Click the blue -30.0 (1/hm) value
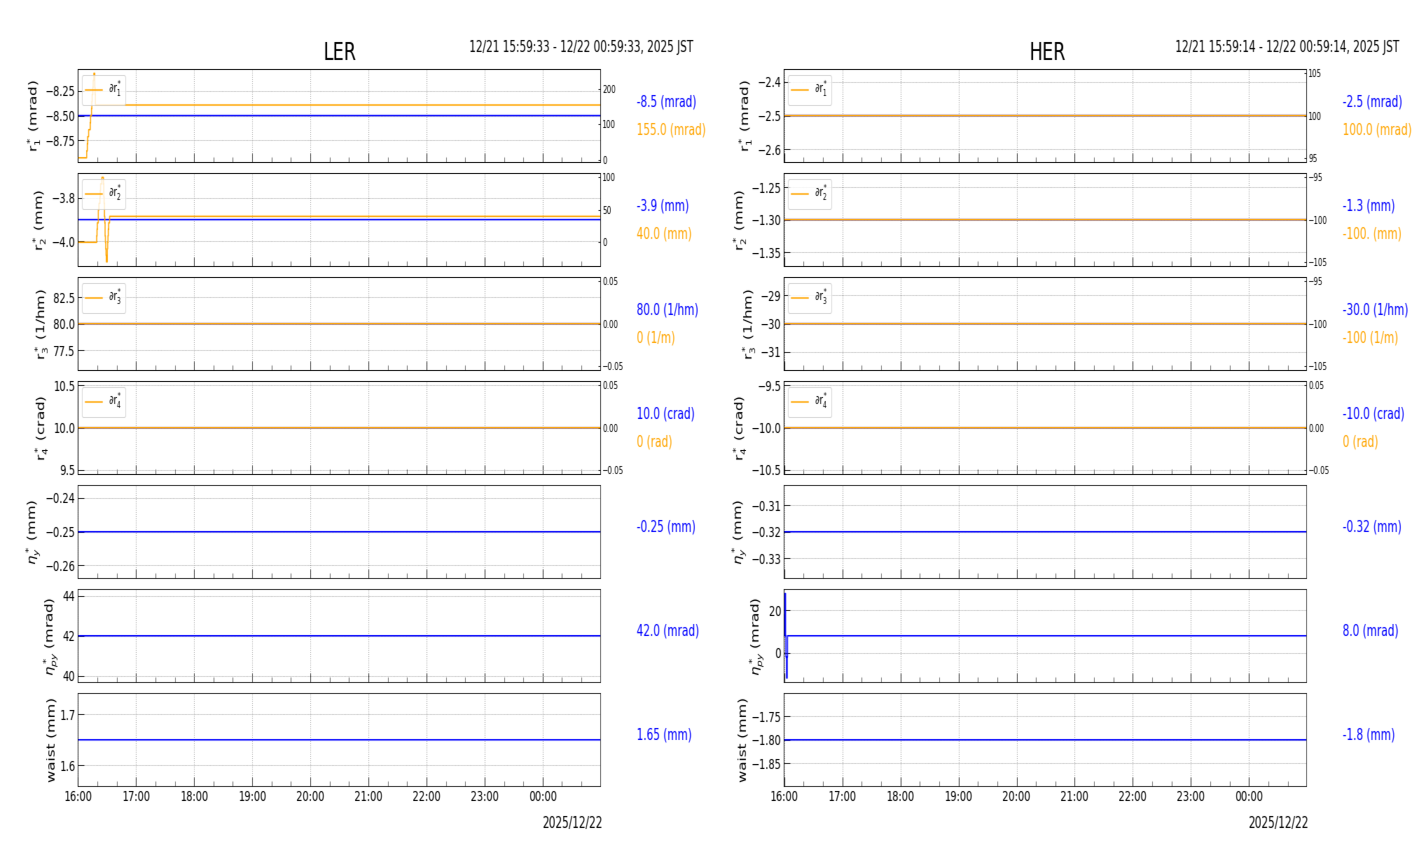This screenshot has width=1412, height=864. 1375,310
